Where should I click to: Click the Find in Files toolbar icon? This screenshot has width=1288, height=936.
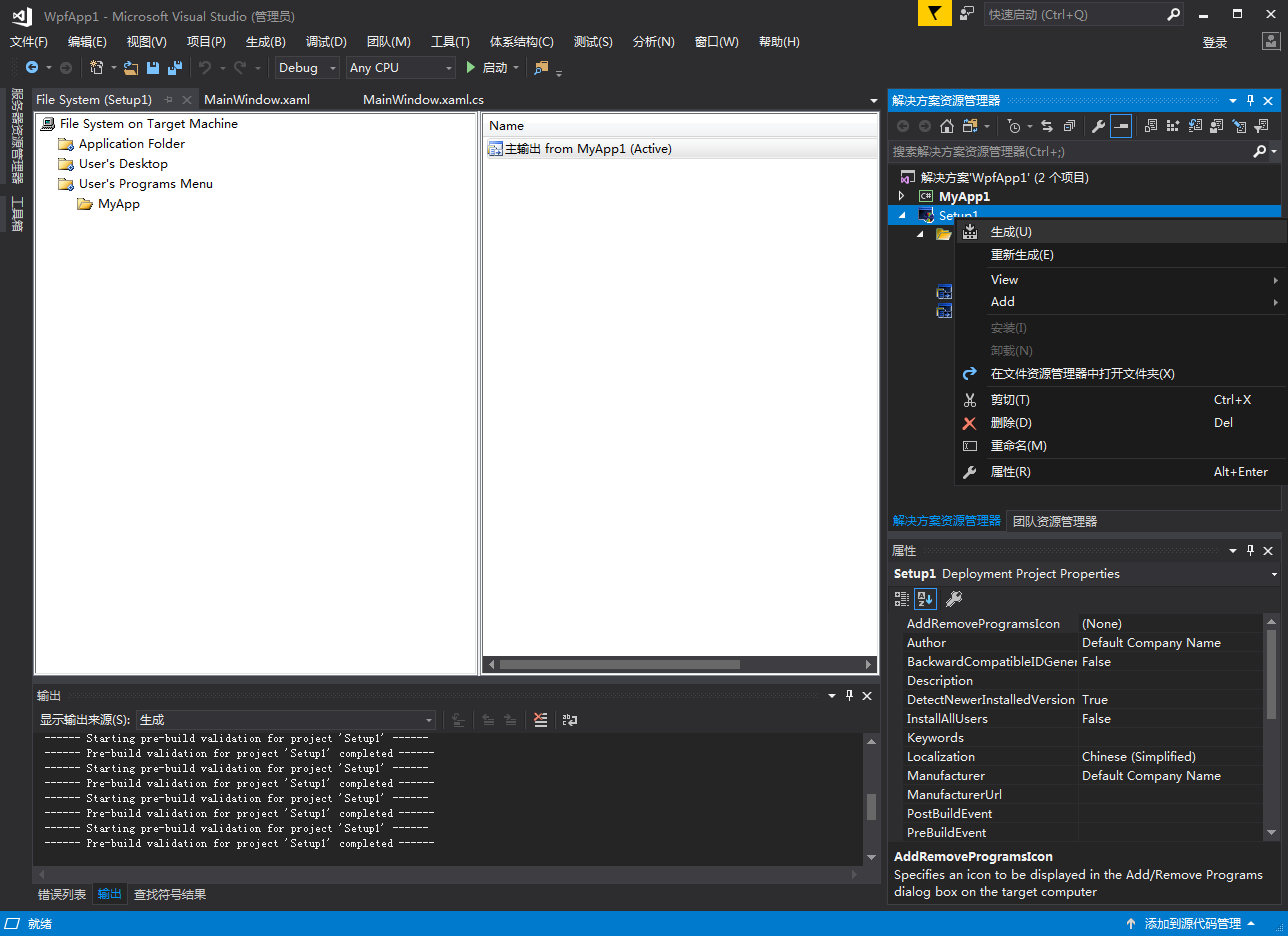541,68
